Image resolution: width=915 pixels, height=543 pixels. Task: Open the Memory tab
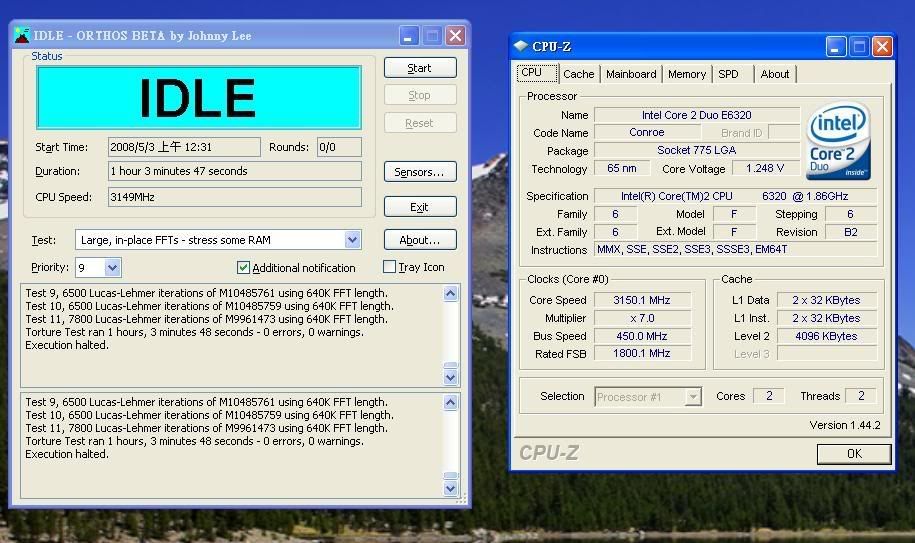[687, 74]
